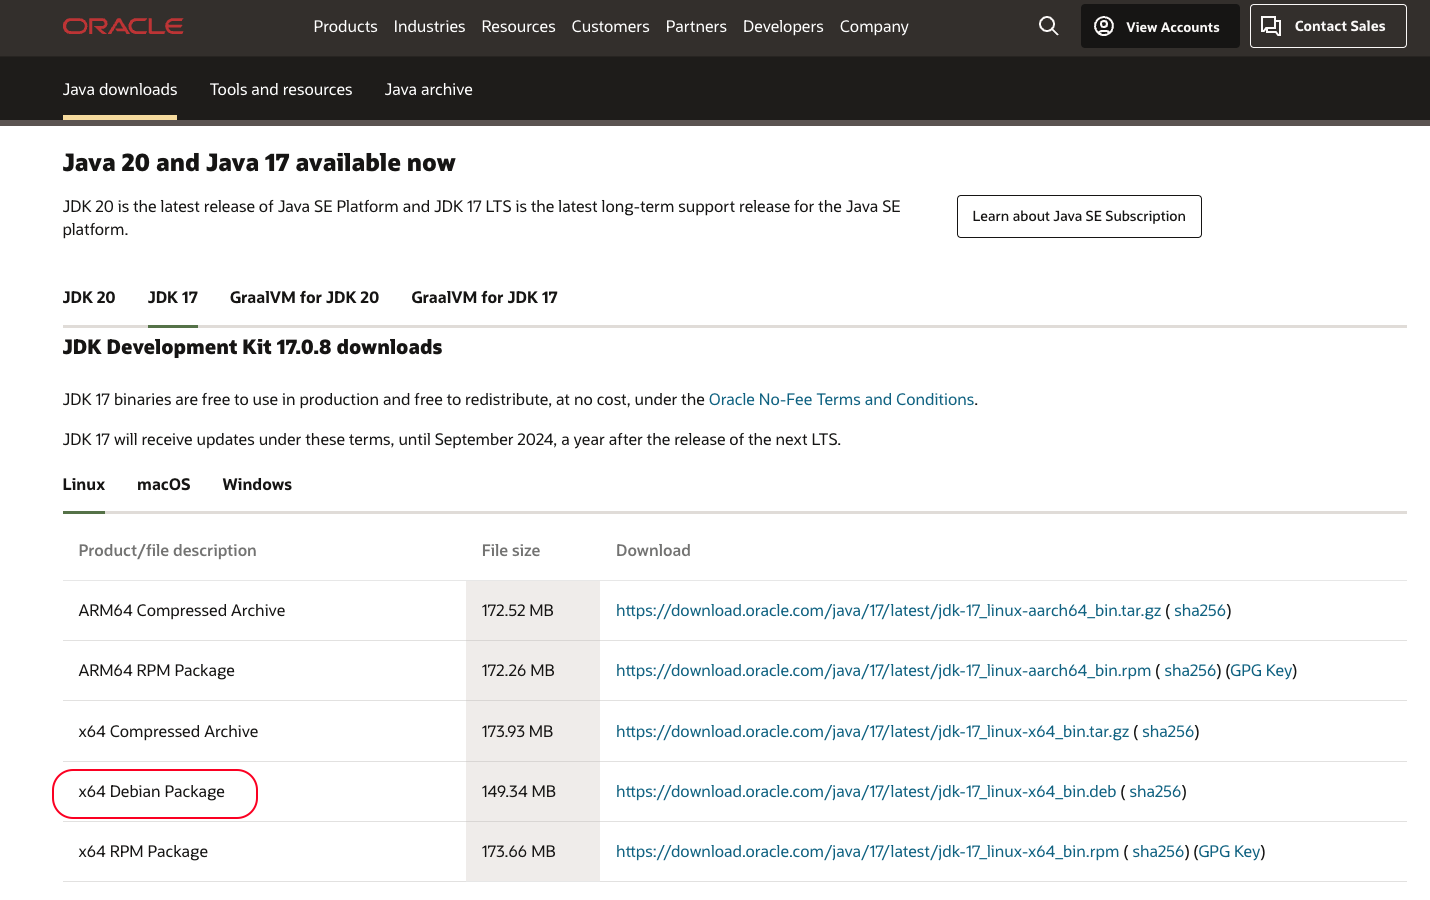Select the Linux platform tab
Screen dimensions: 1430x900
coord(84,484)
